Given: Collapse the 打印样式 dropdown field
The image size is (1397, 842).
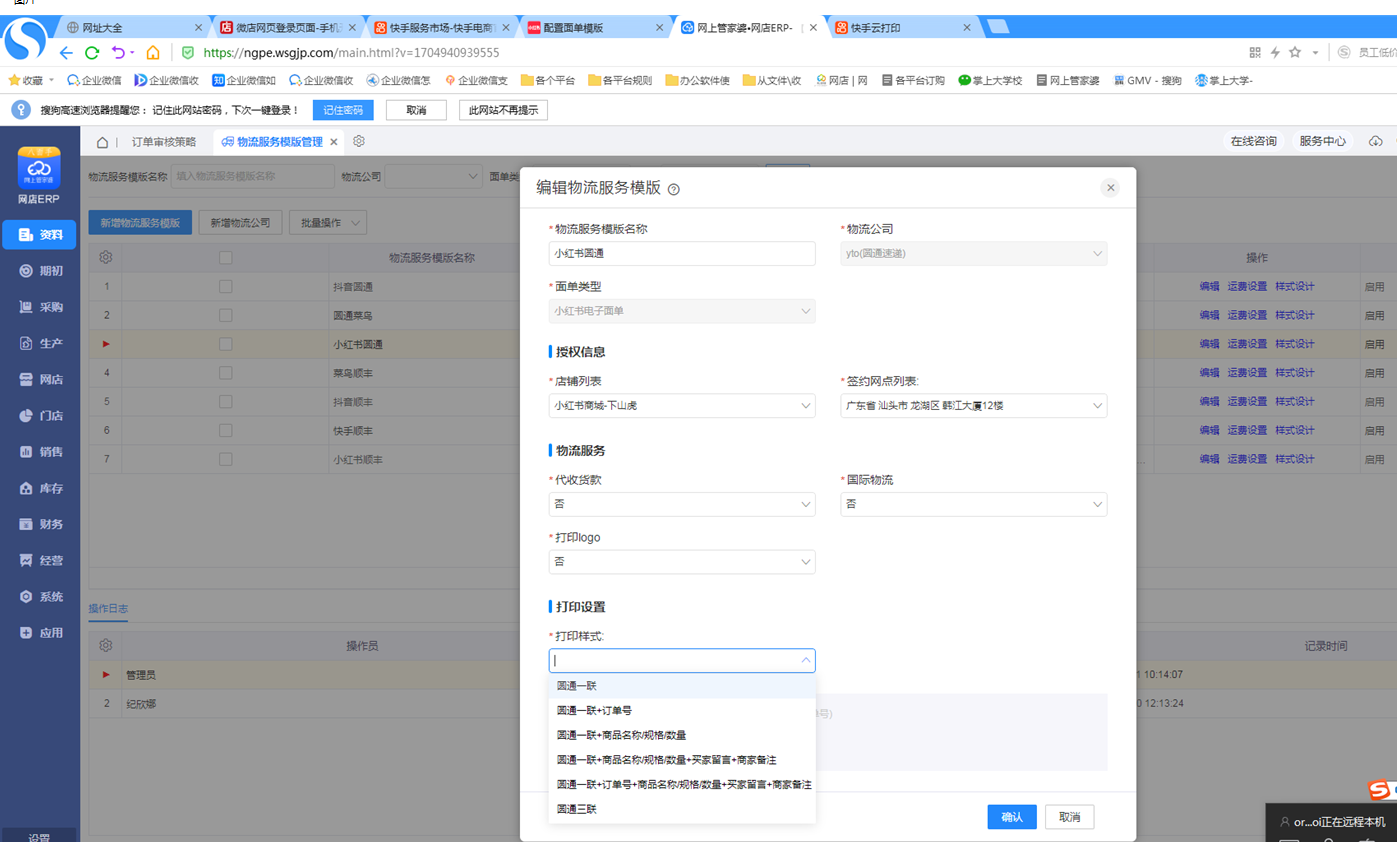Looking at the screenshot, I should point(682,660).
